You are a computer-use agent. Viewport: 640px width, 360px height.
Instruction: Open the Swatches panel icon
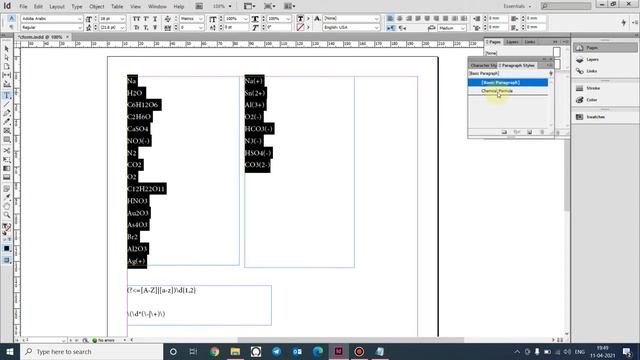[580, 117]
